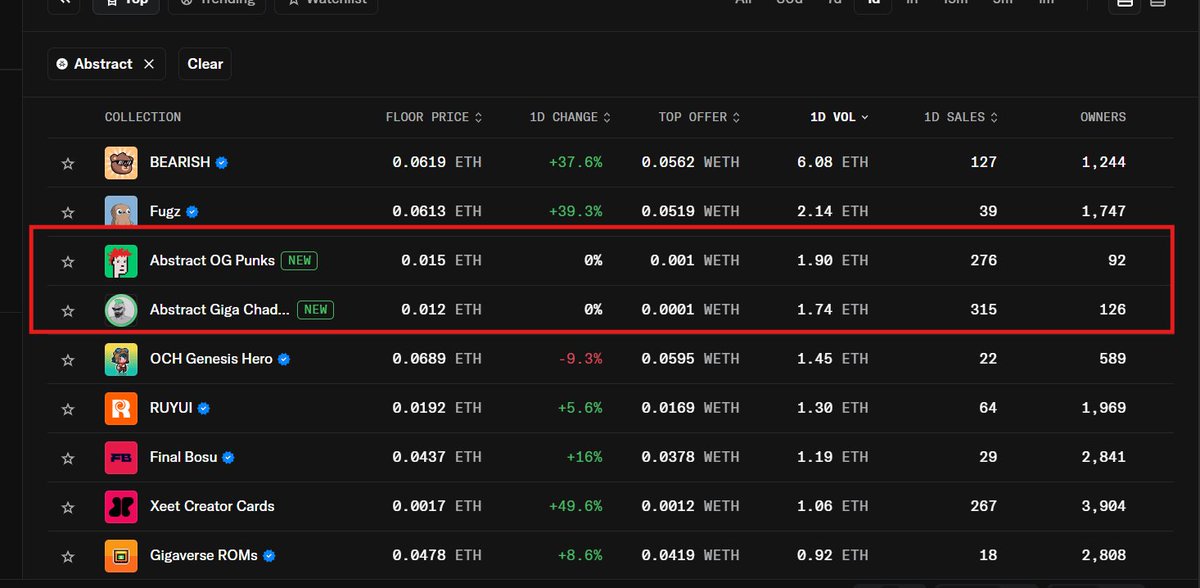Click the Abstract filter chip label
Screen dimensions: 1200x588
coord(103,64)
